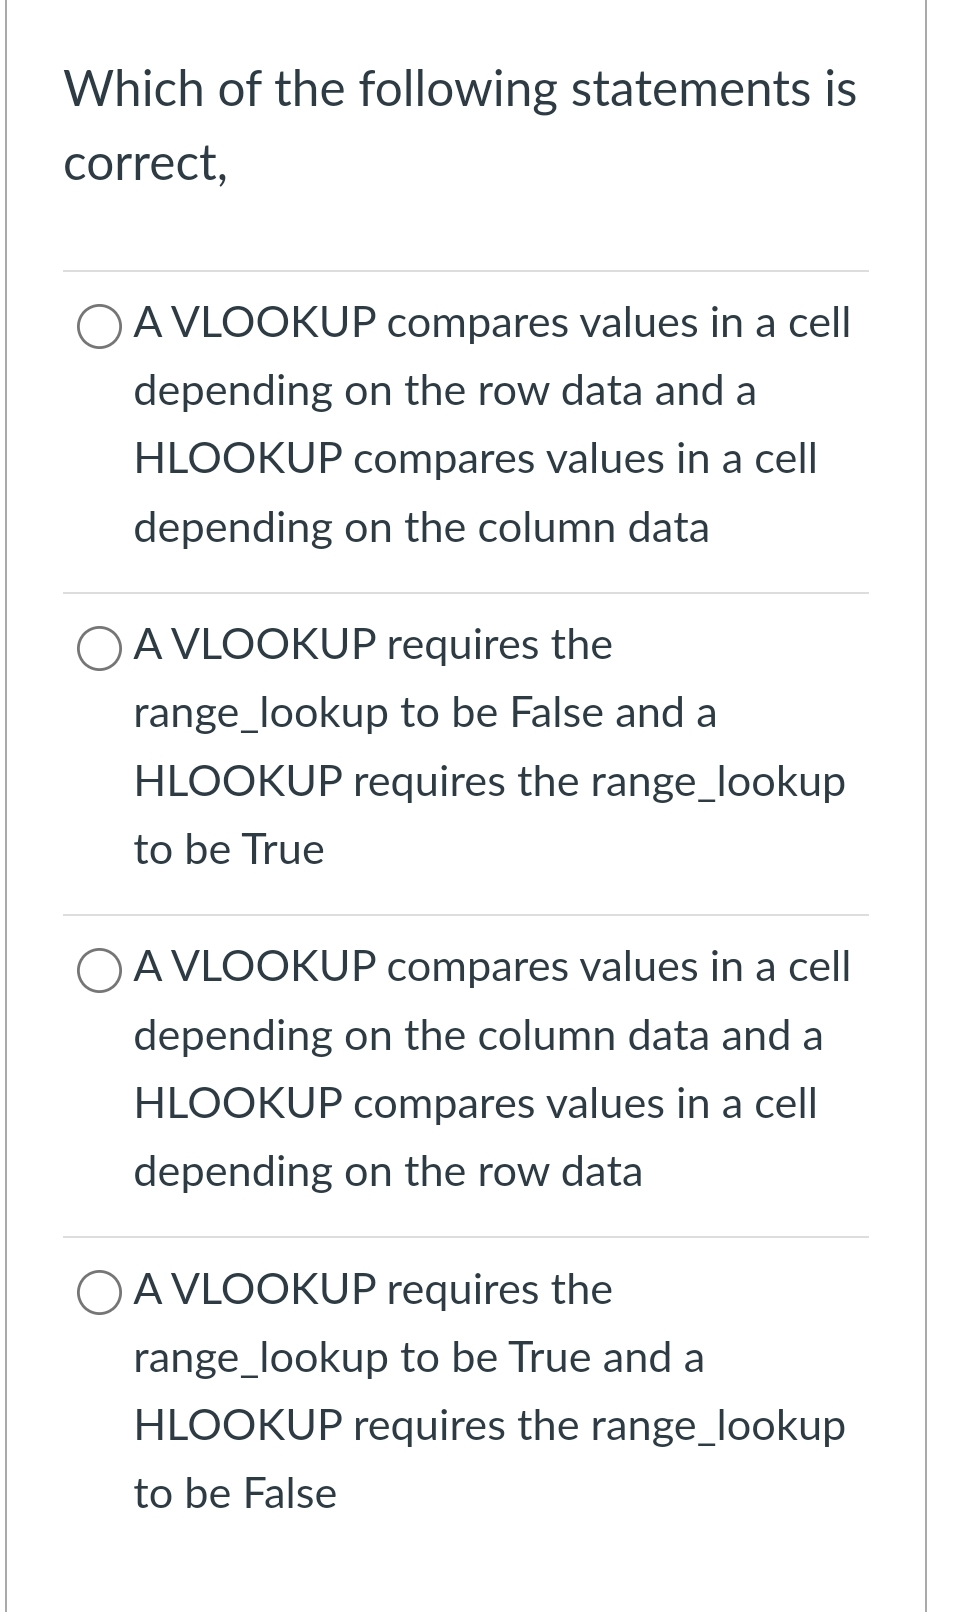This screenshot has height=1612, width=969.
Task: Click the word HLOOKUP in the first answer
Action: pyautogui.click(x=238, y=459)
